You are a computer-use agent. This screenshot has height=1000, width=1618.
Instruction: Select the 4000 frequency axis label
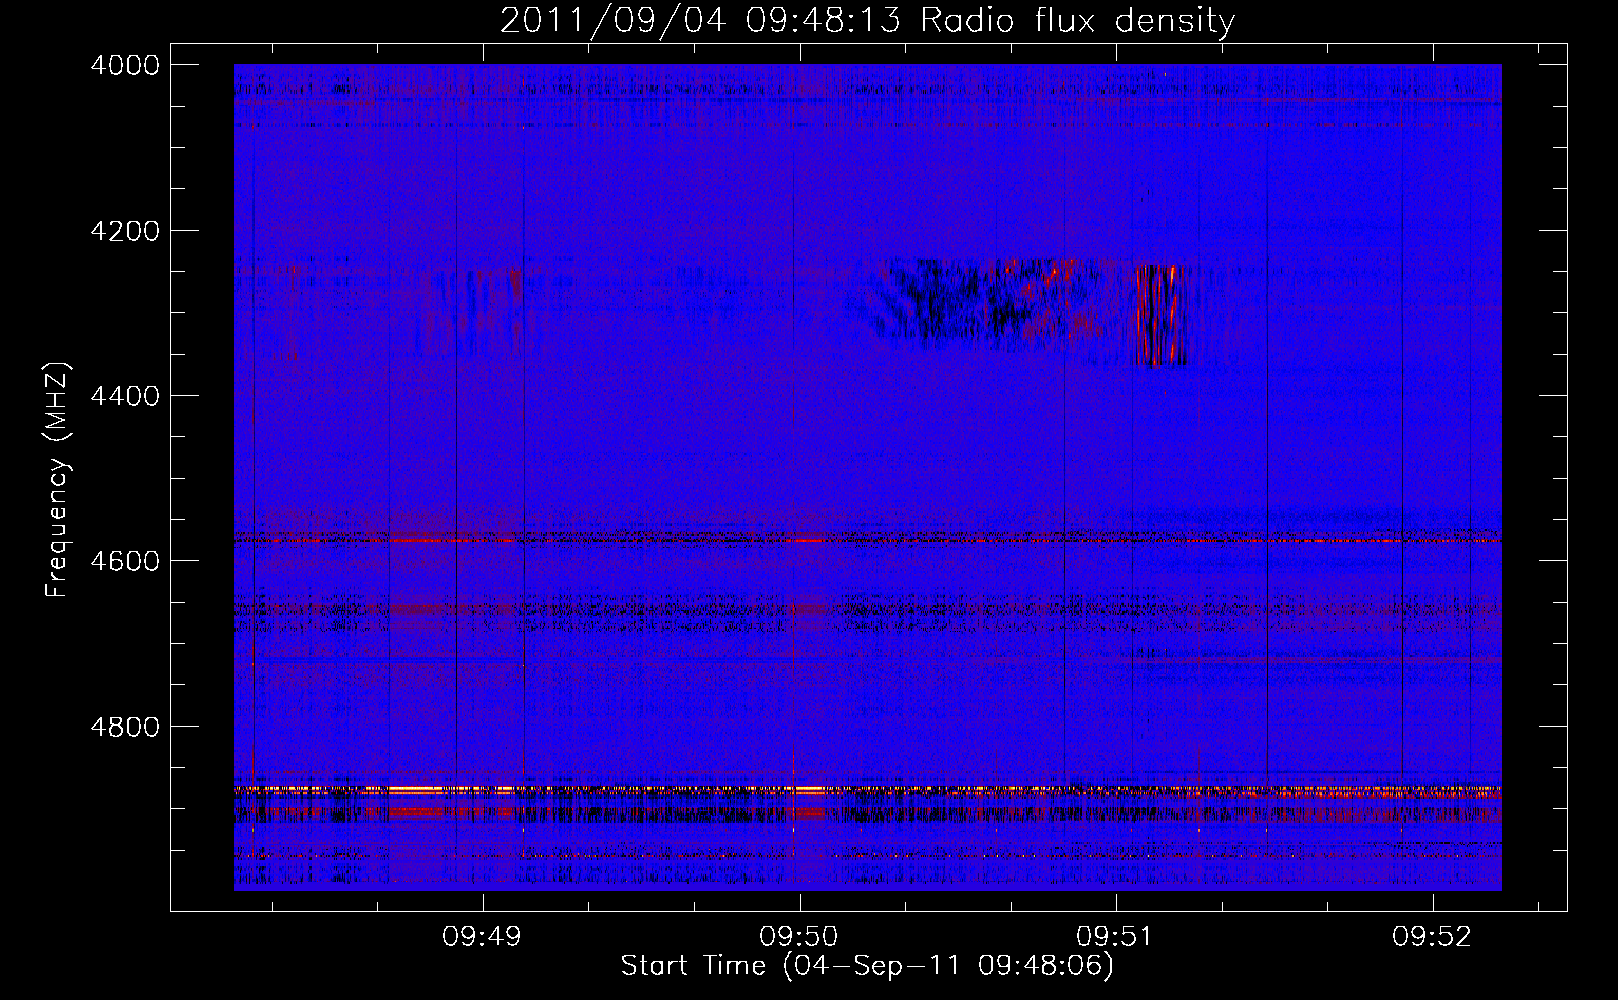tap(125, 65)
